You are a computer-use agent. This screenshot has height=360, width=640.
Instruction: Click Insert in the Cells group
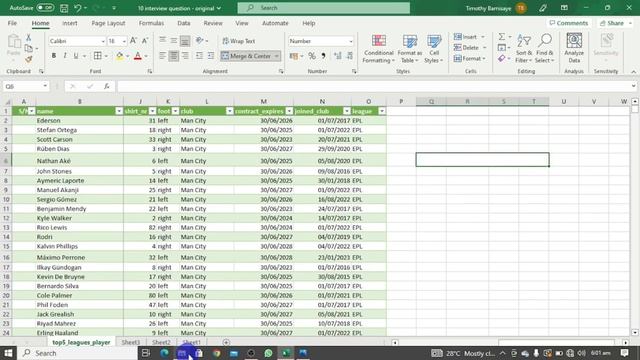coord(469,37)
